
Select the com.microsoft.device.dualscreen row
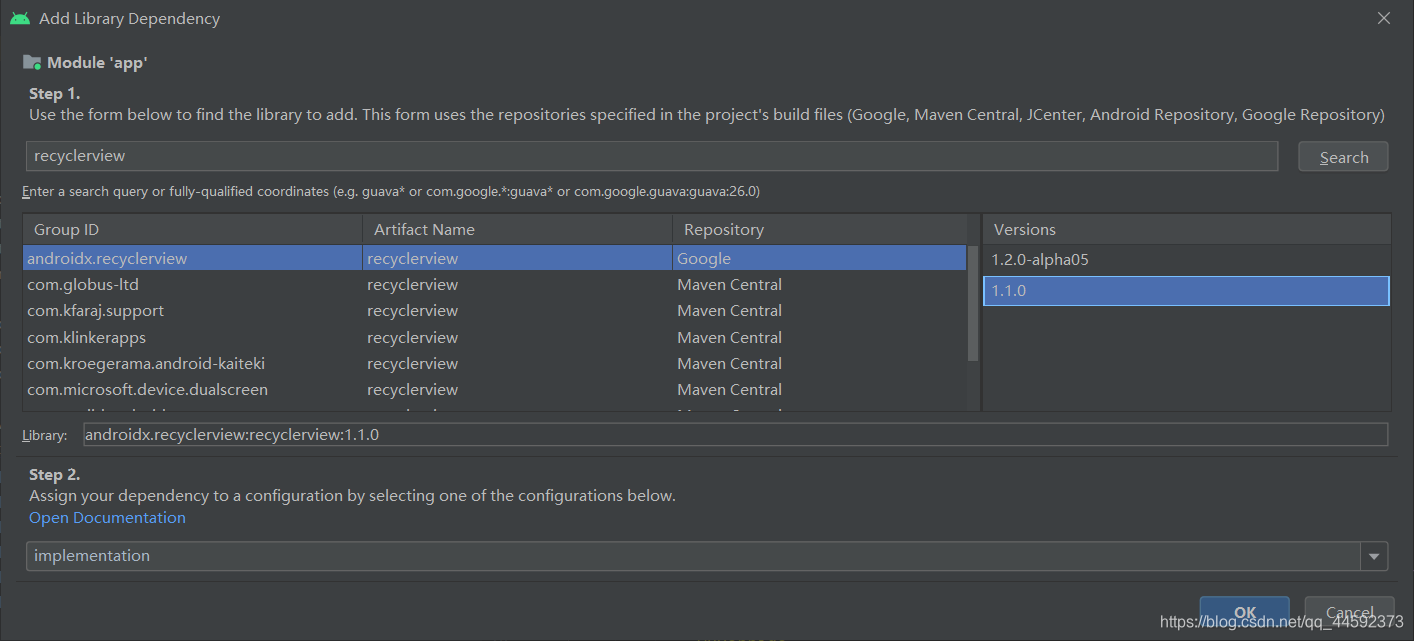[495, 389]
